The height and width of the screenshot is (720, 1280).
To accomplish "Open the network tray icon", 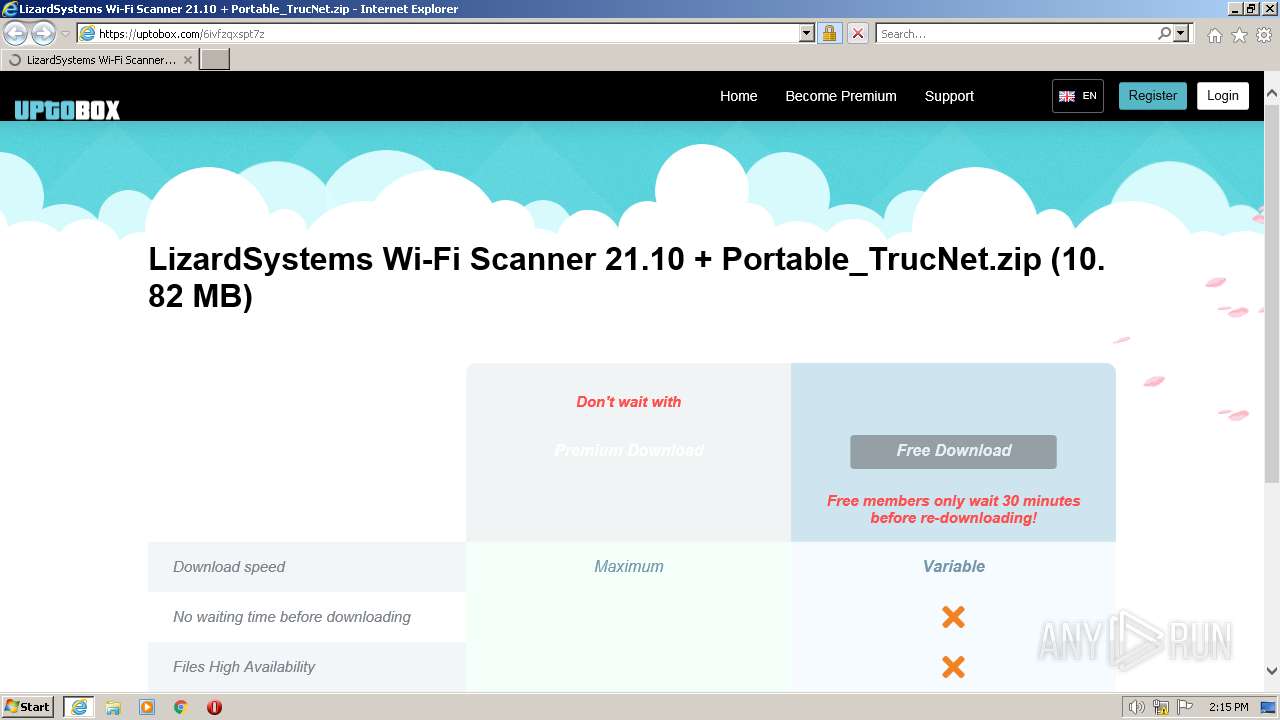I will 1161,707.
